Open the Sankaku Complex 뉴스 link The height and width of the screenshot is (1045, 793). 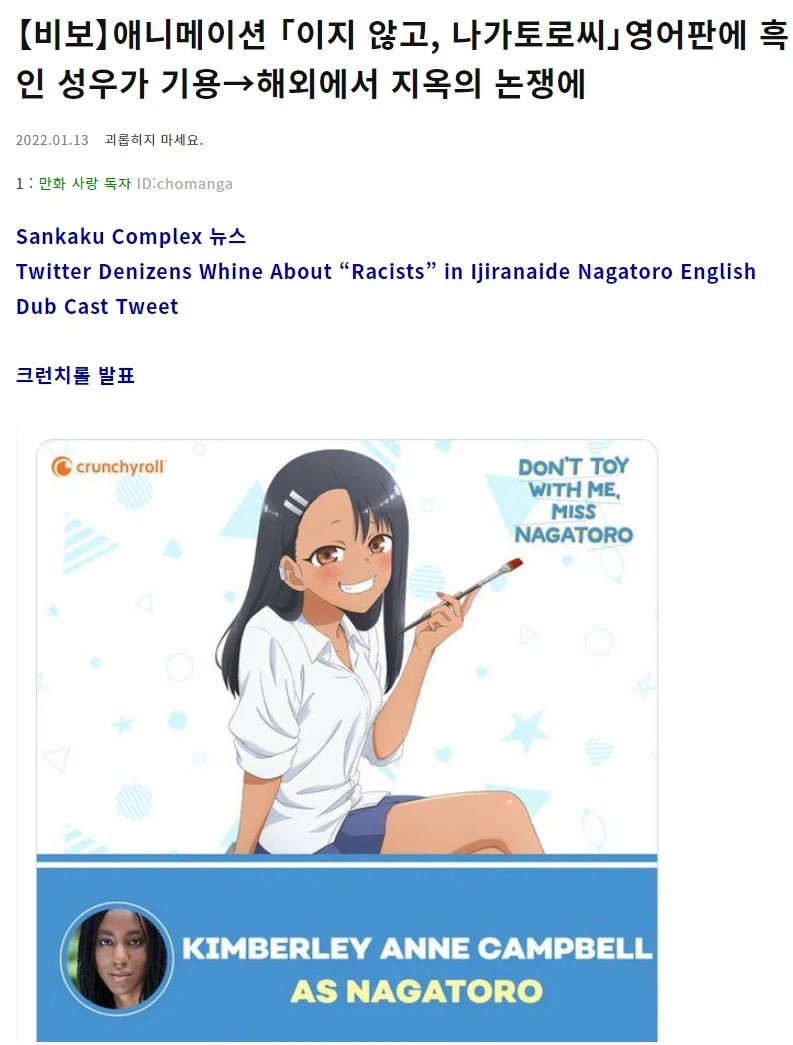point(131,237)
